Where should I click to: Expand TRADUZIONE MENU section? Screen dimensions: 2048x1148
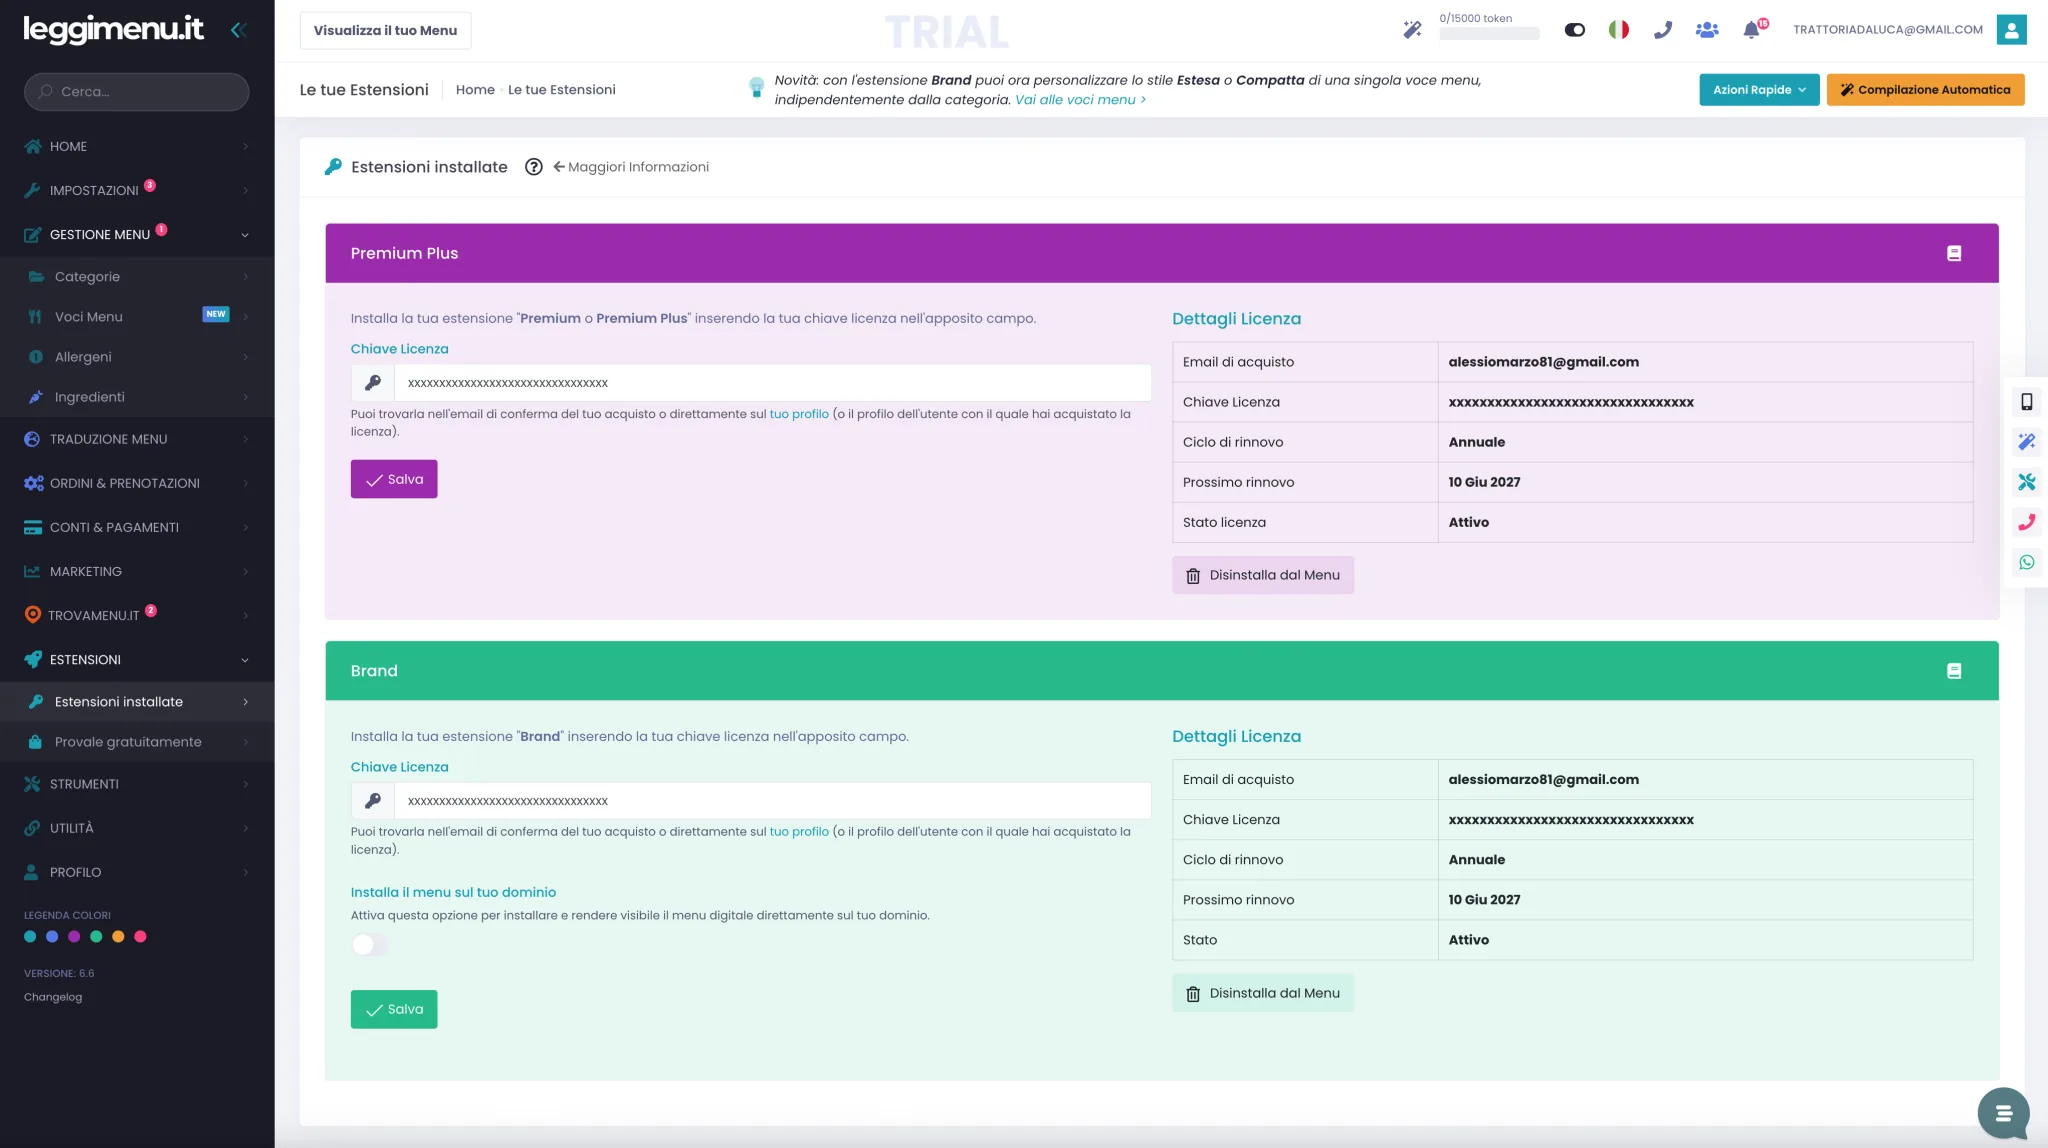(137, 439)
